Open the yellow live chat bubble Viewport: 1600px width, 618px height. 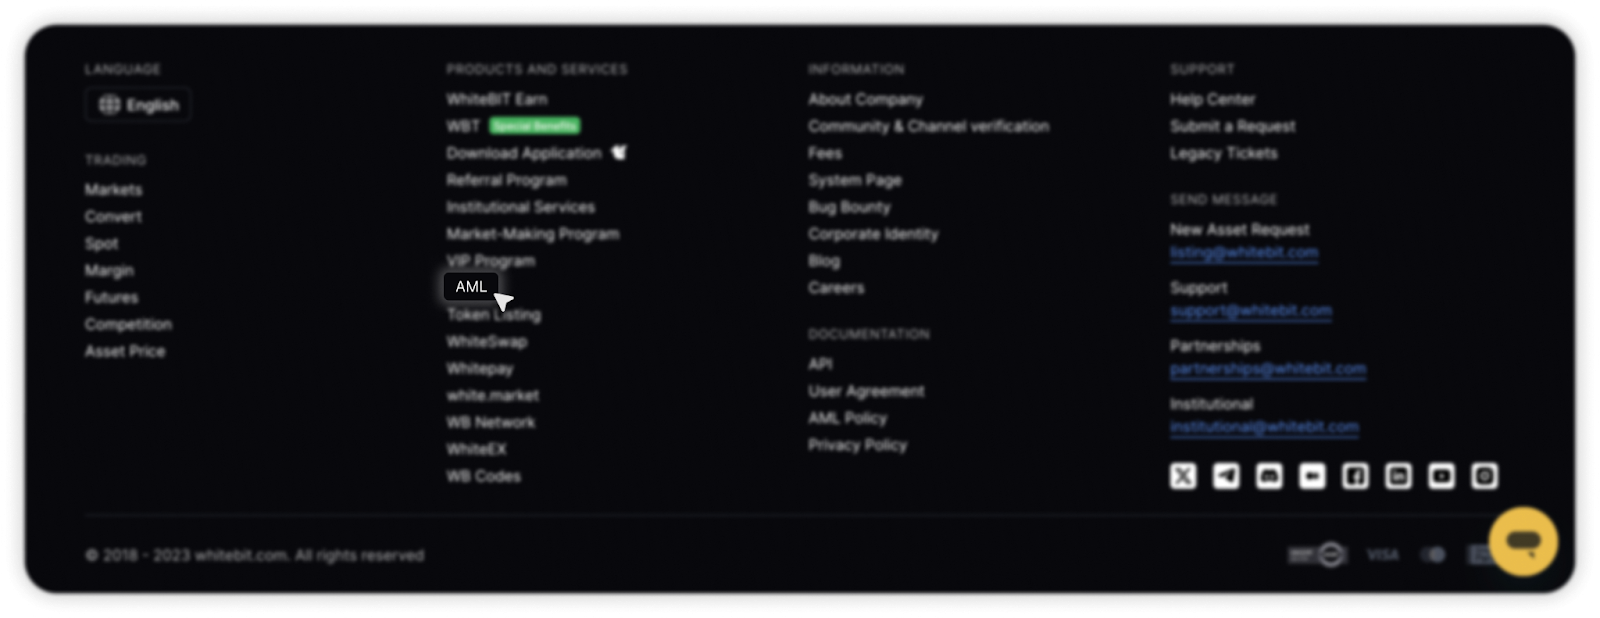pos(1523,542)
